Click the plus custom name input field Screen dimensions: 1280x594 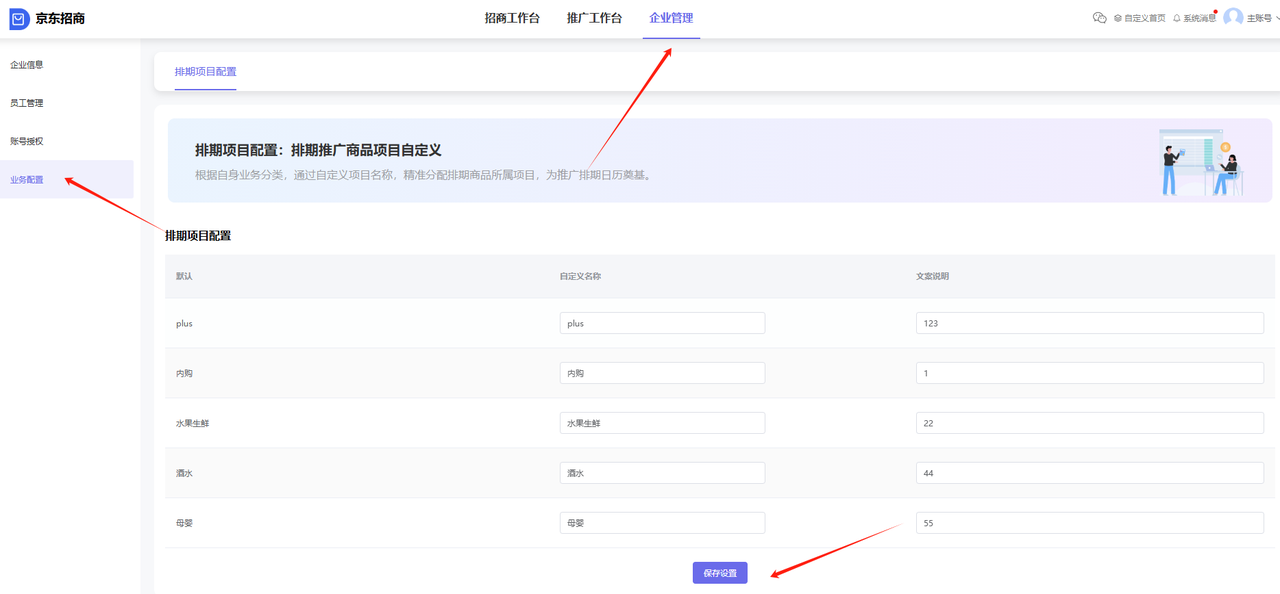pos(662,322)
